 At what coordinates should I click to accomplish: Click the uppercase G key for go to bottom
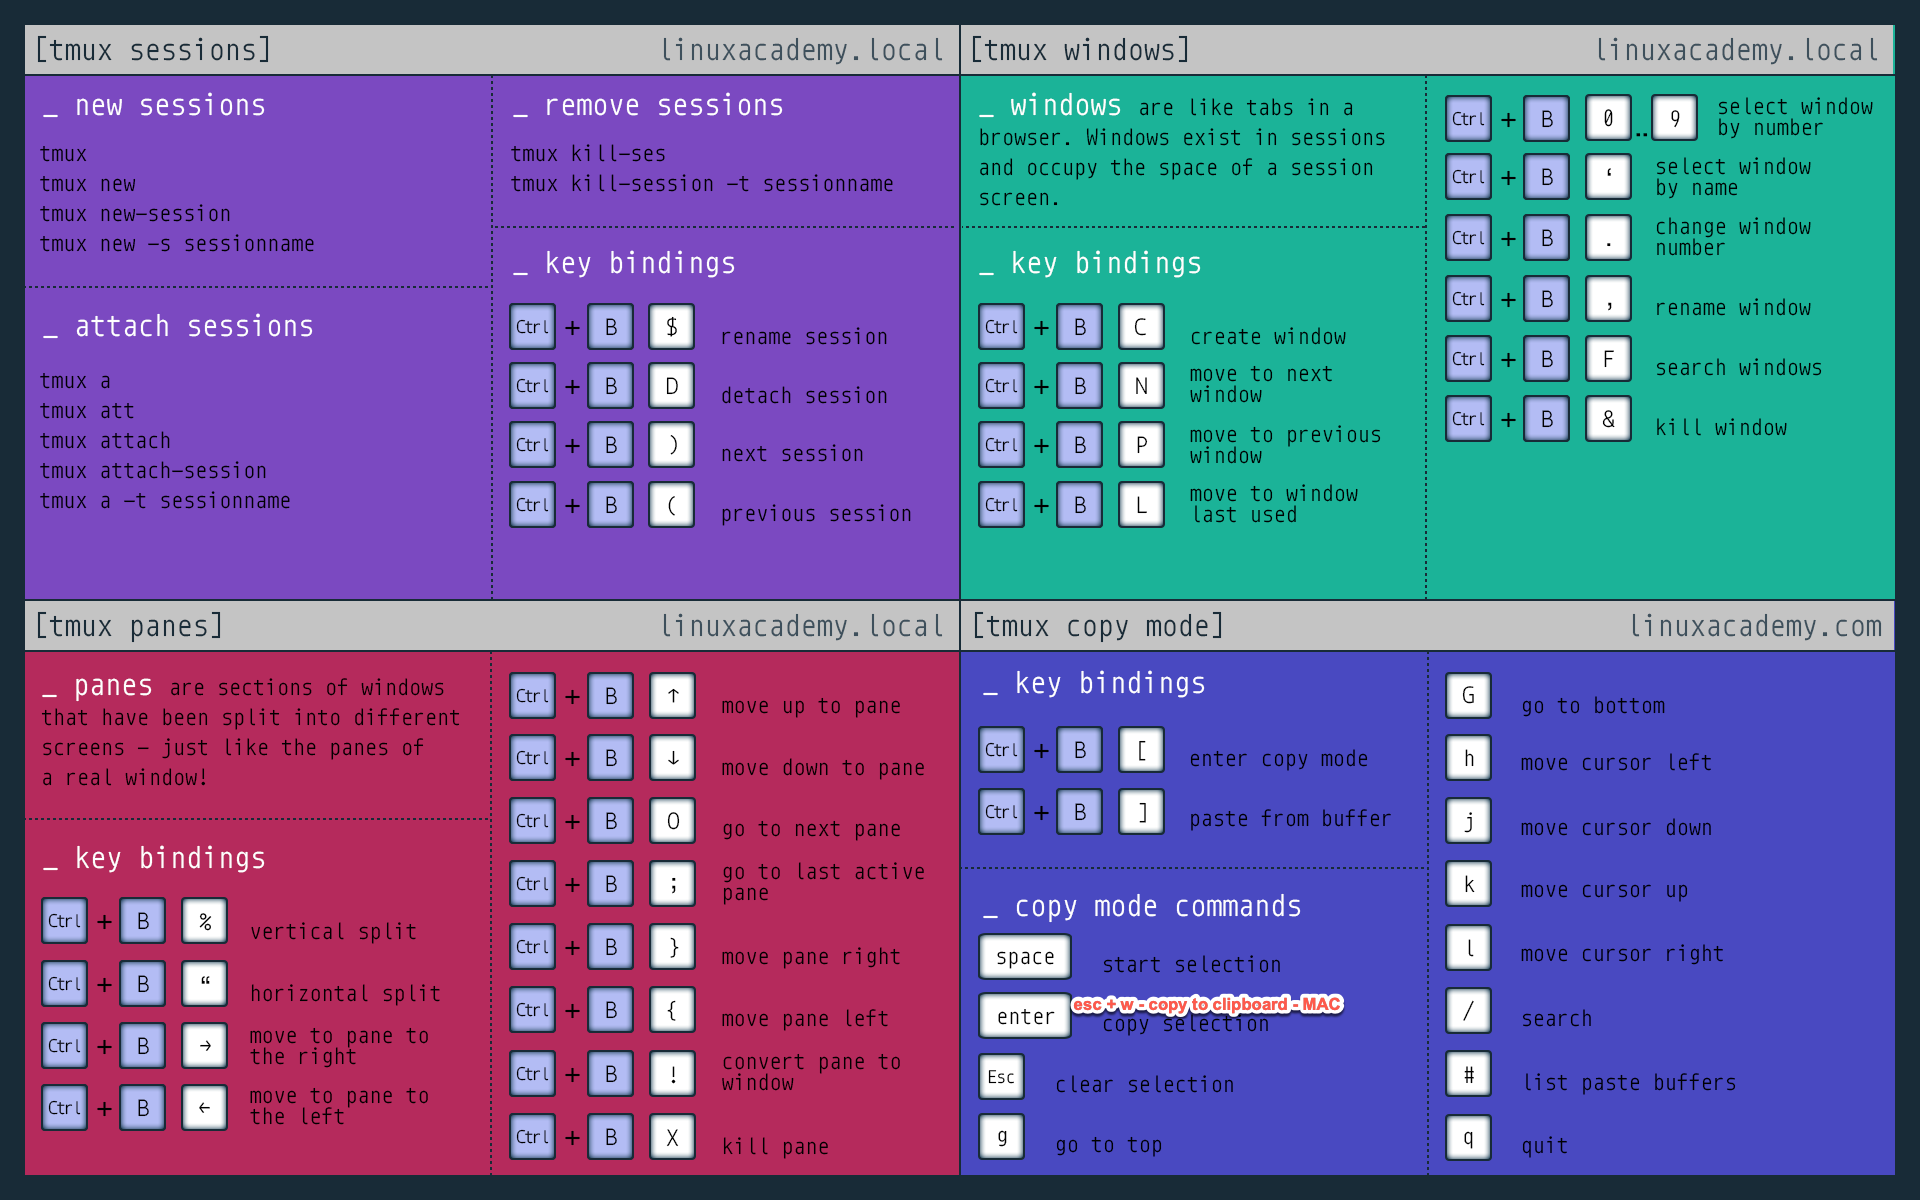pyautogui.click(x=1469, y=696)
